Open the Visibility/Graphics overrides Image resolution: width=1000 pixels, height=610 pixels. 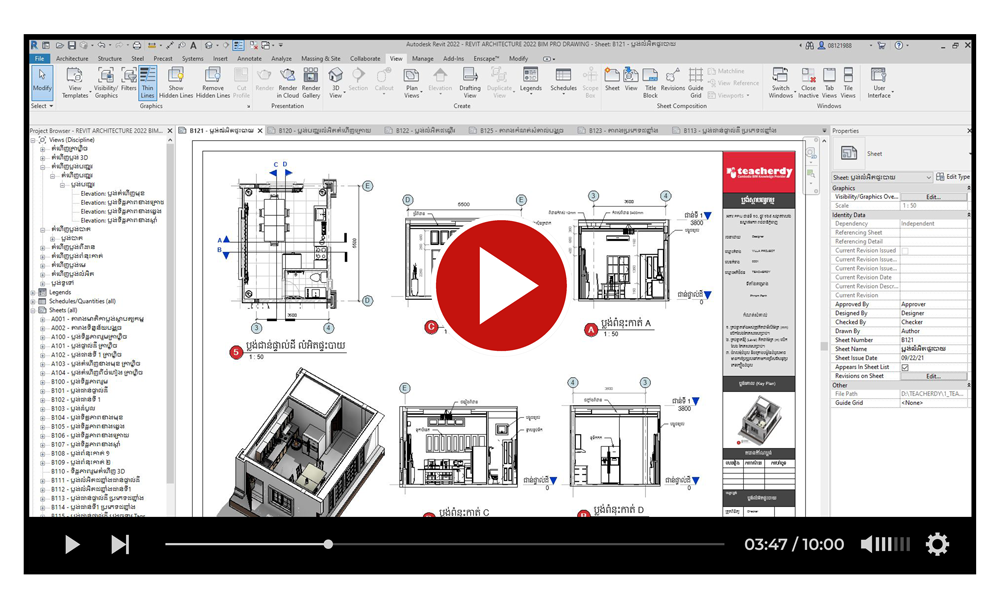[106, 83]
